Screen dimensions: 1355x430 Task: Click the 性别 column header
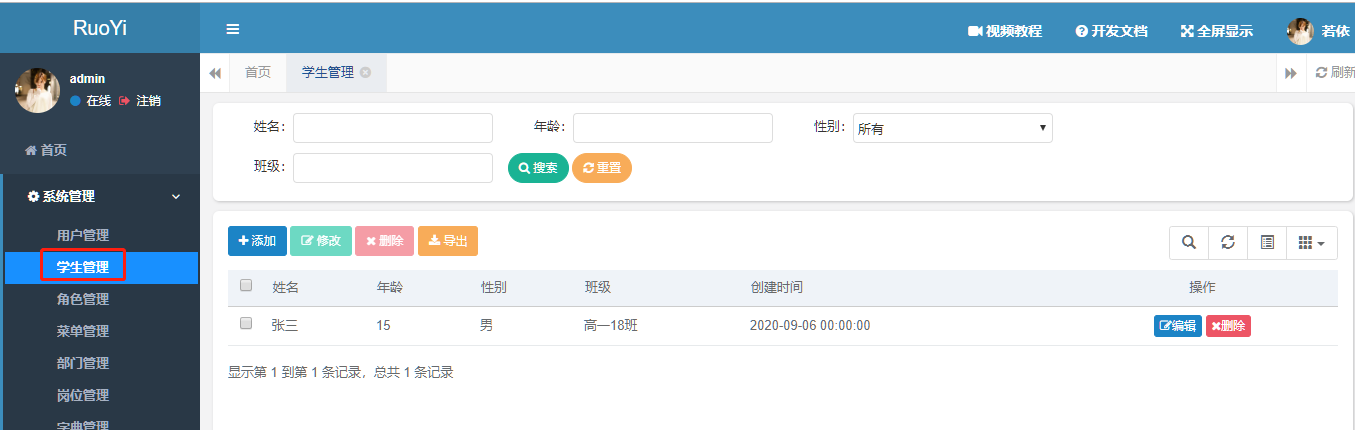pos(494,287)
